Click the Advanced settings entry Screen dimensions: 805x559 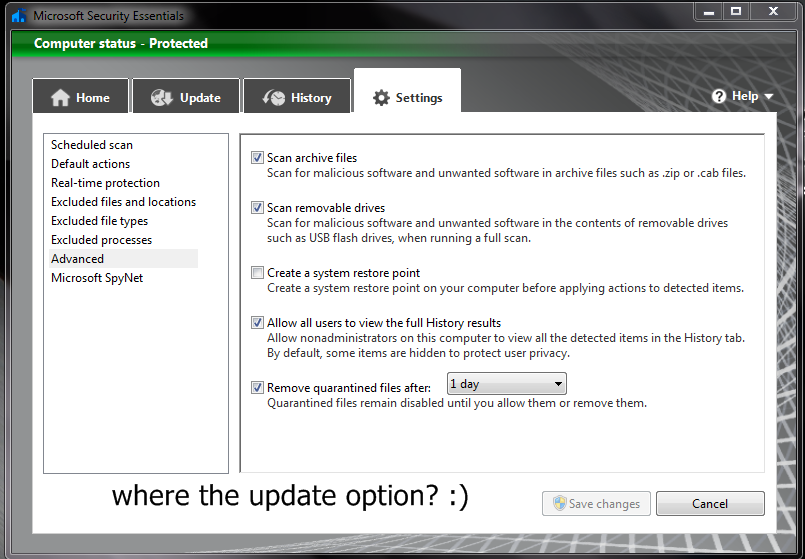pos(123,259)
